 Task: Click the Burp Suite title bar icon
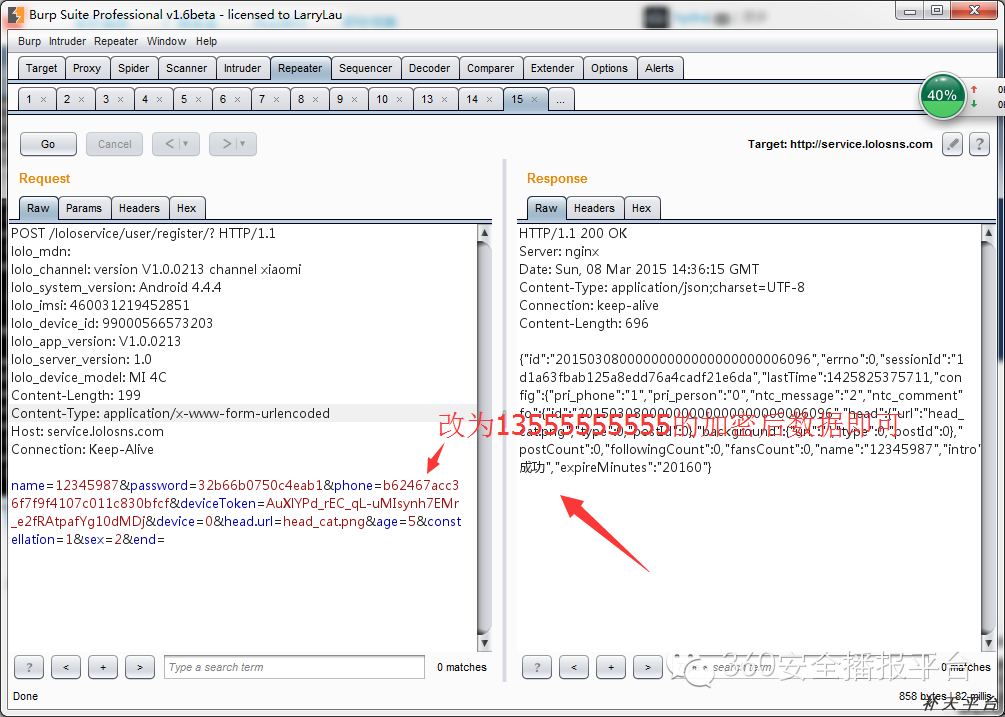pyautogui.click(x=15, y=14)
